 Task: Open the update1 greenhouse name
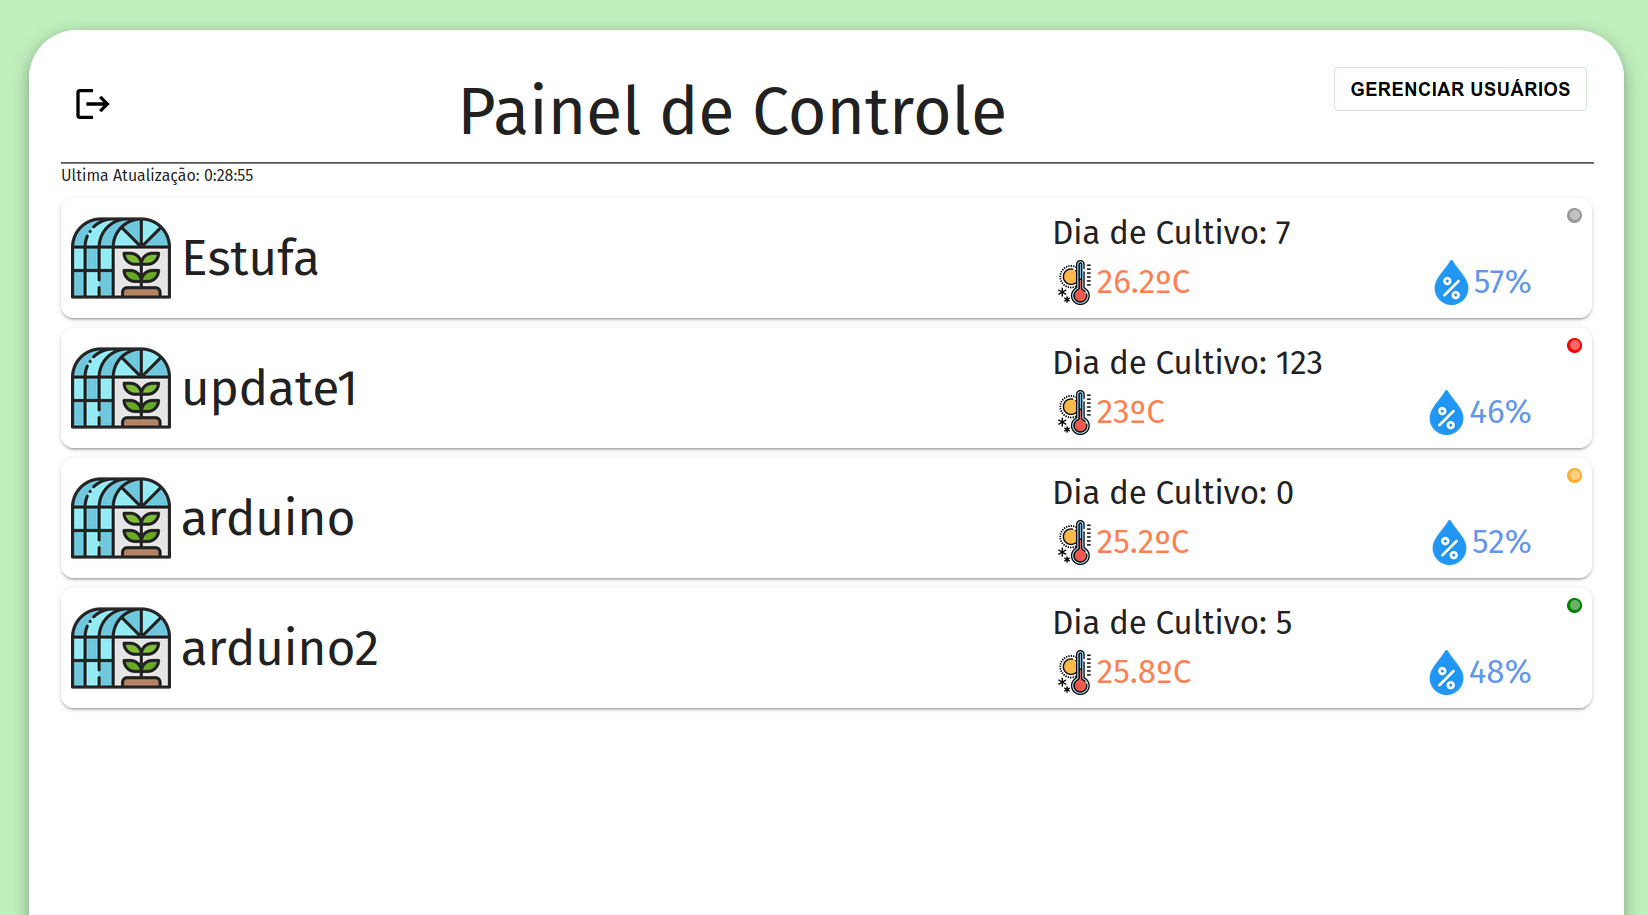pos(269,388)
